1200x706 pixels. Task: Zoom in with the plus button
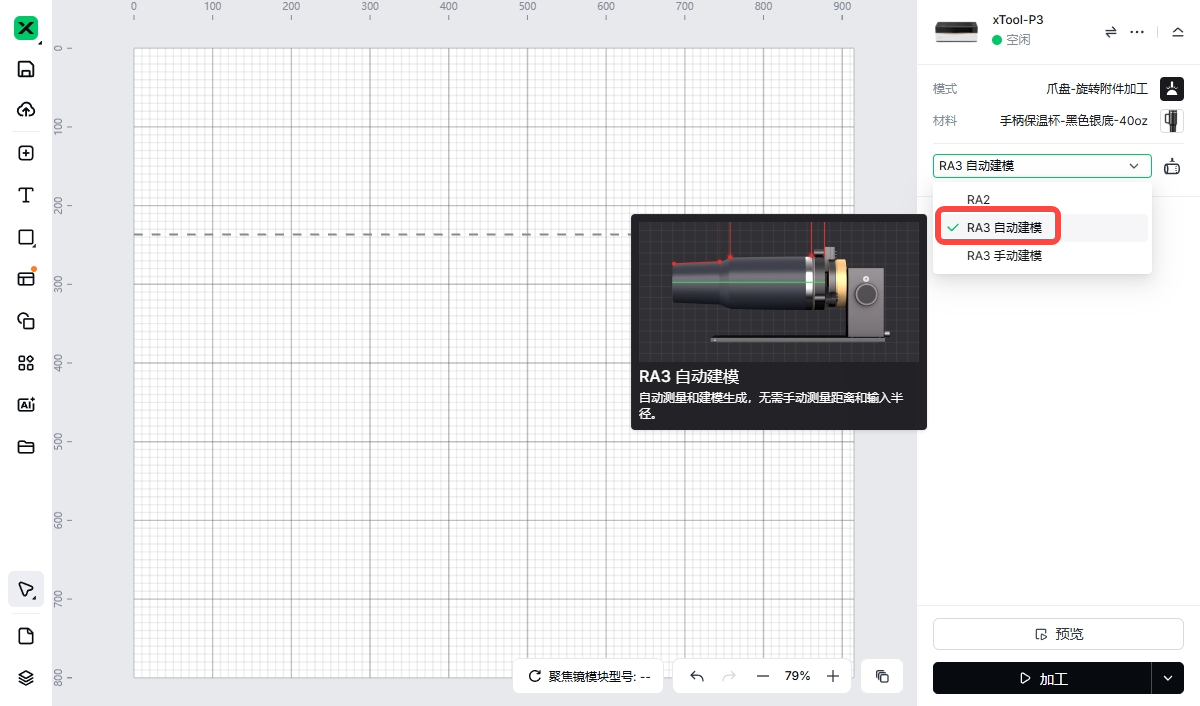click(x=833, y=677)
